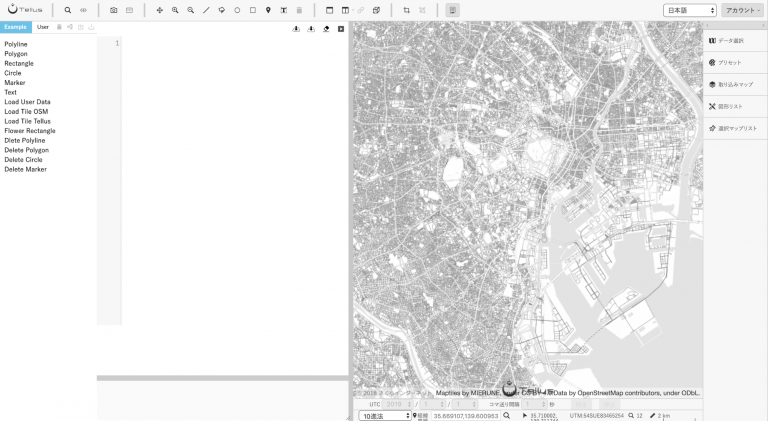Load the Flower Rectangle example
Screen dimensions: 768x421
pyautogui.click(x=30, y=131)
